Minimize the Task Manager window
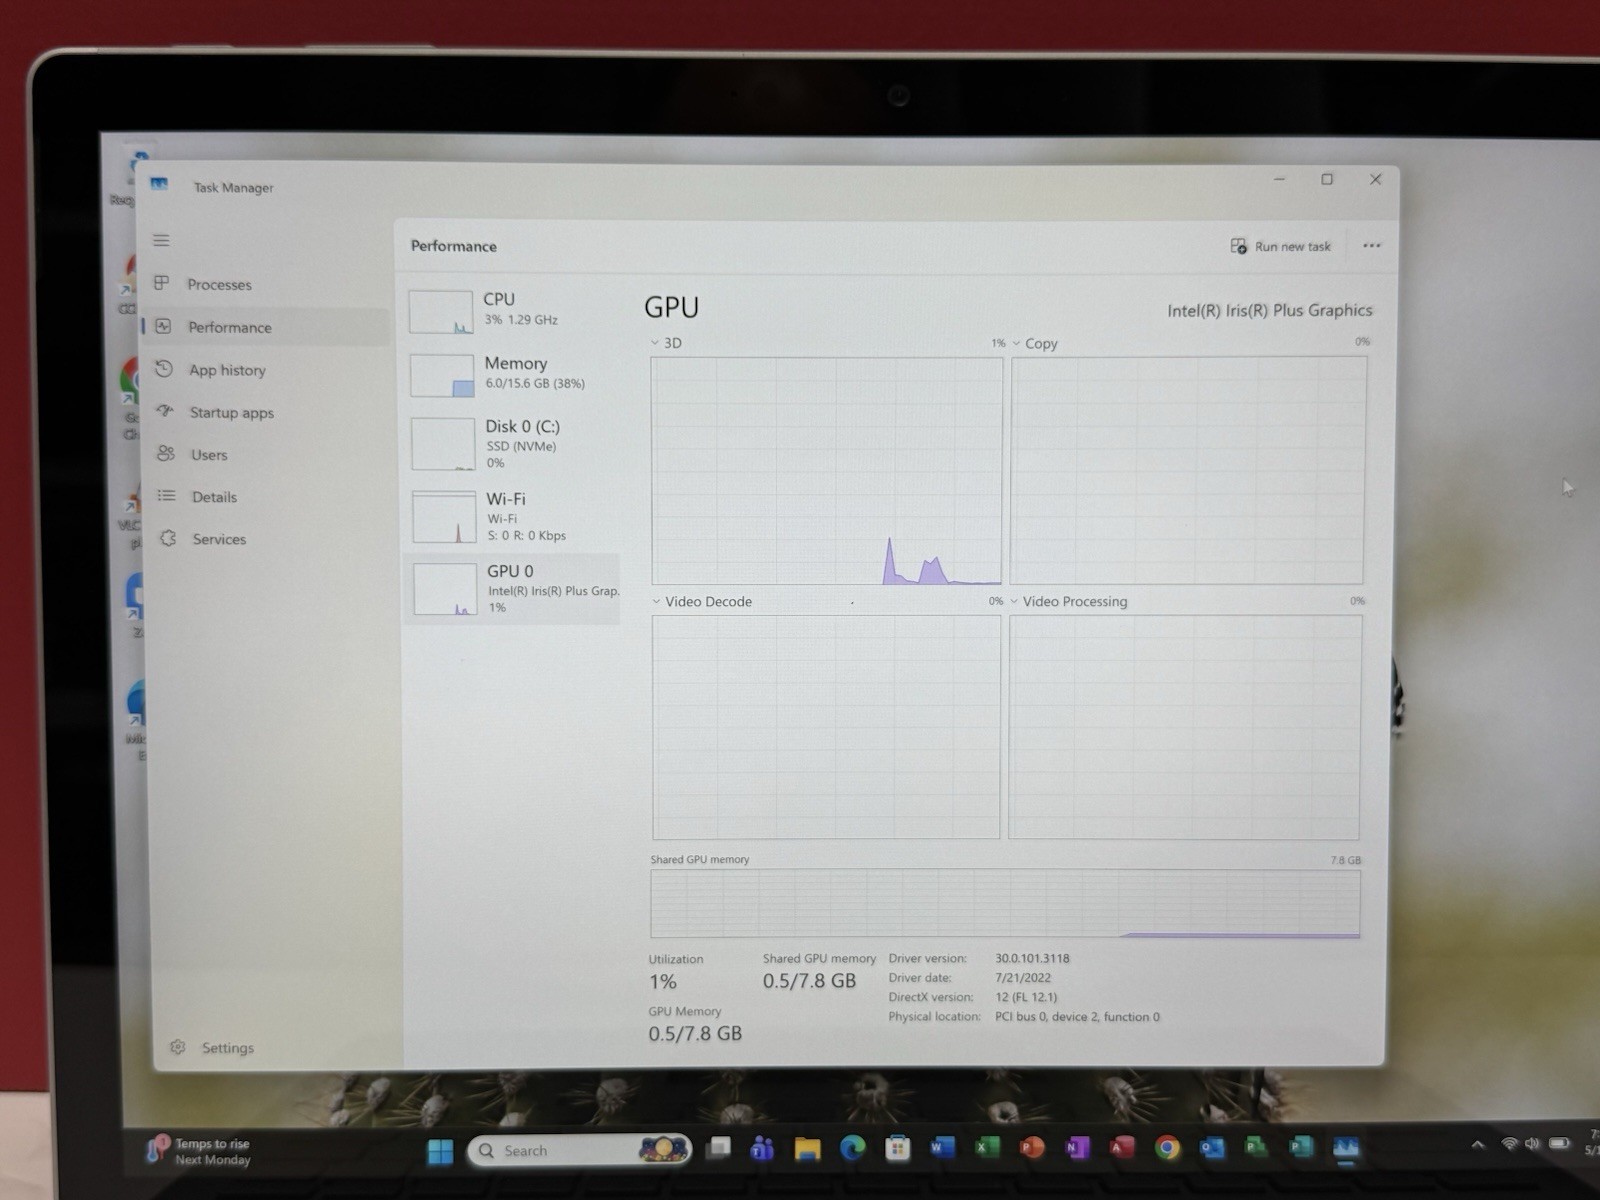This screenshot has height=1200, width=1600. 1279,179
